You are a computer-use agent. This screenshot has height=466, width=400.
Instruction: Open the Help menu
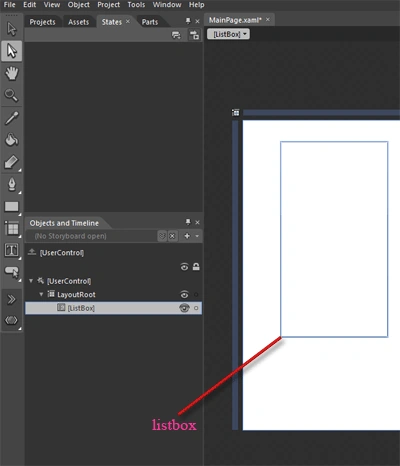pos(197,5)
